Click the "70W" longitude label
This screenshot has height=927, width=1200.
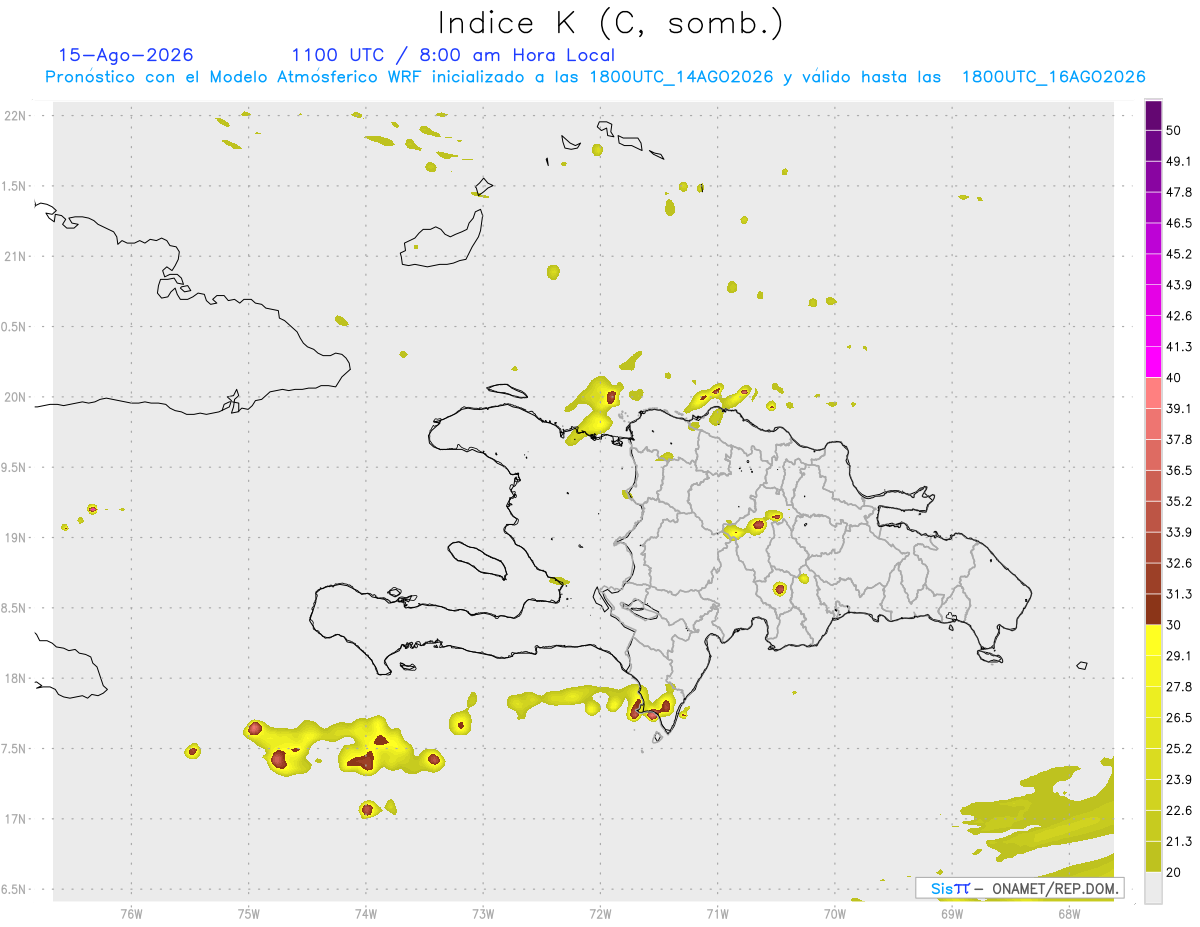click(835, 913)
